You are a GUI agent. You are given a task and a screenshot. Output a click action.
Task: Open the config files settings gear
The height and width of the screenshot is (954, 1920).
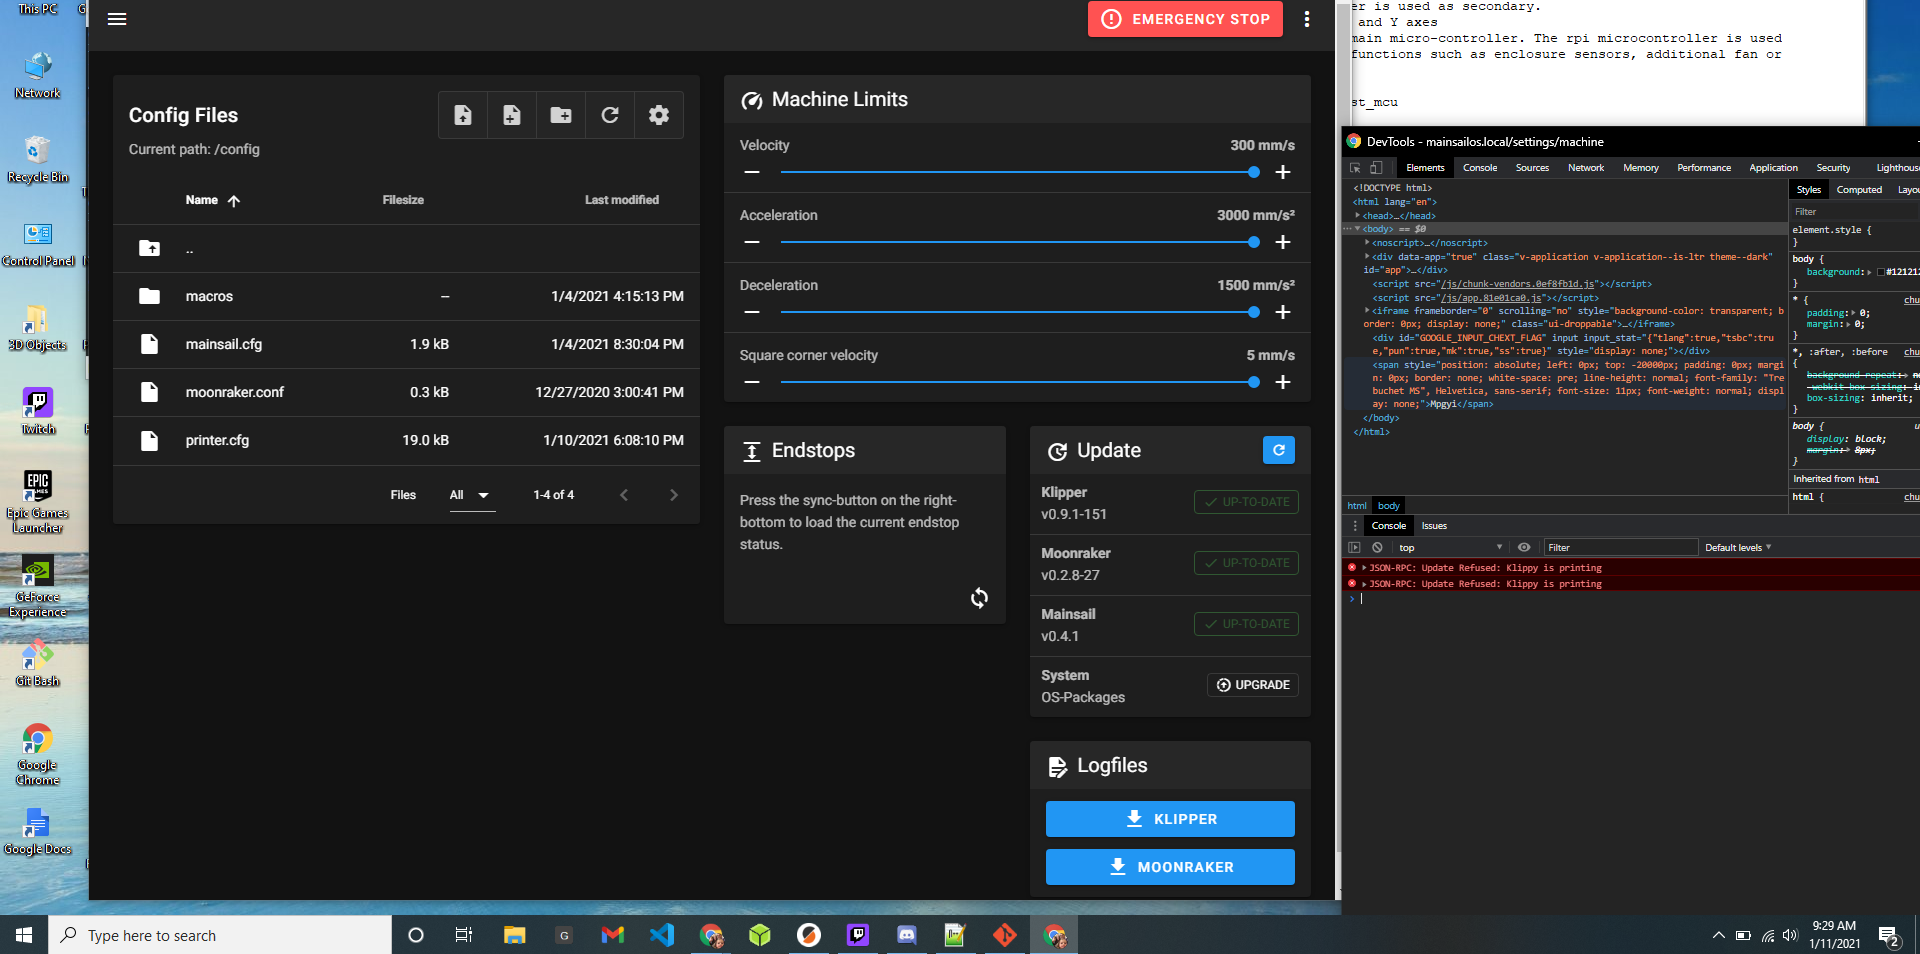tap(658, 115)
